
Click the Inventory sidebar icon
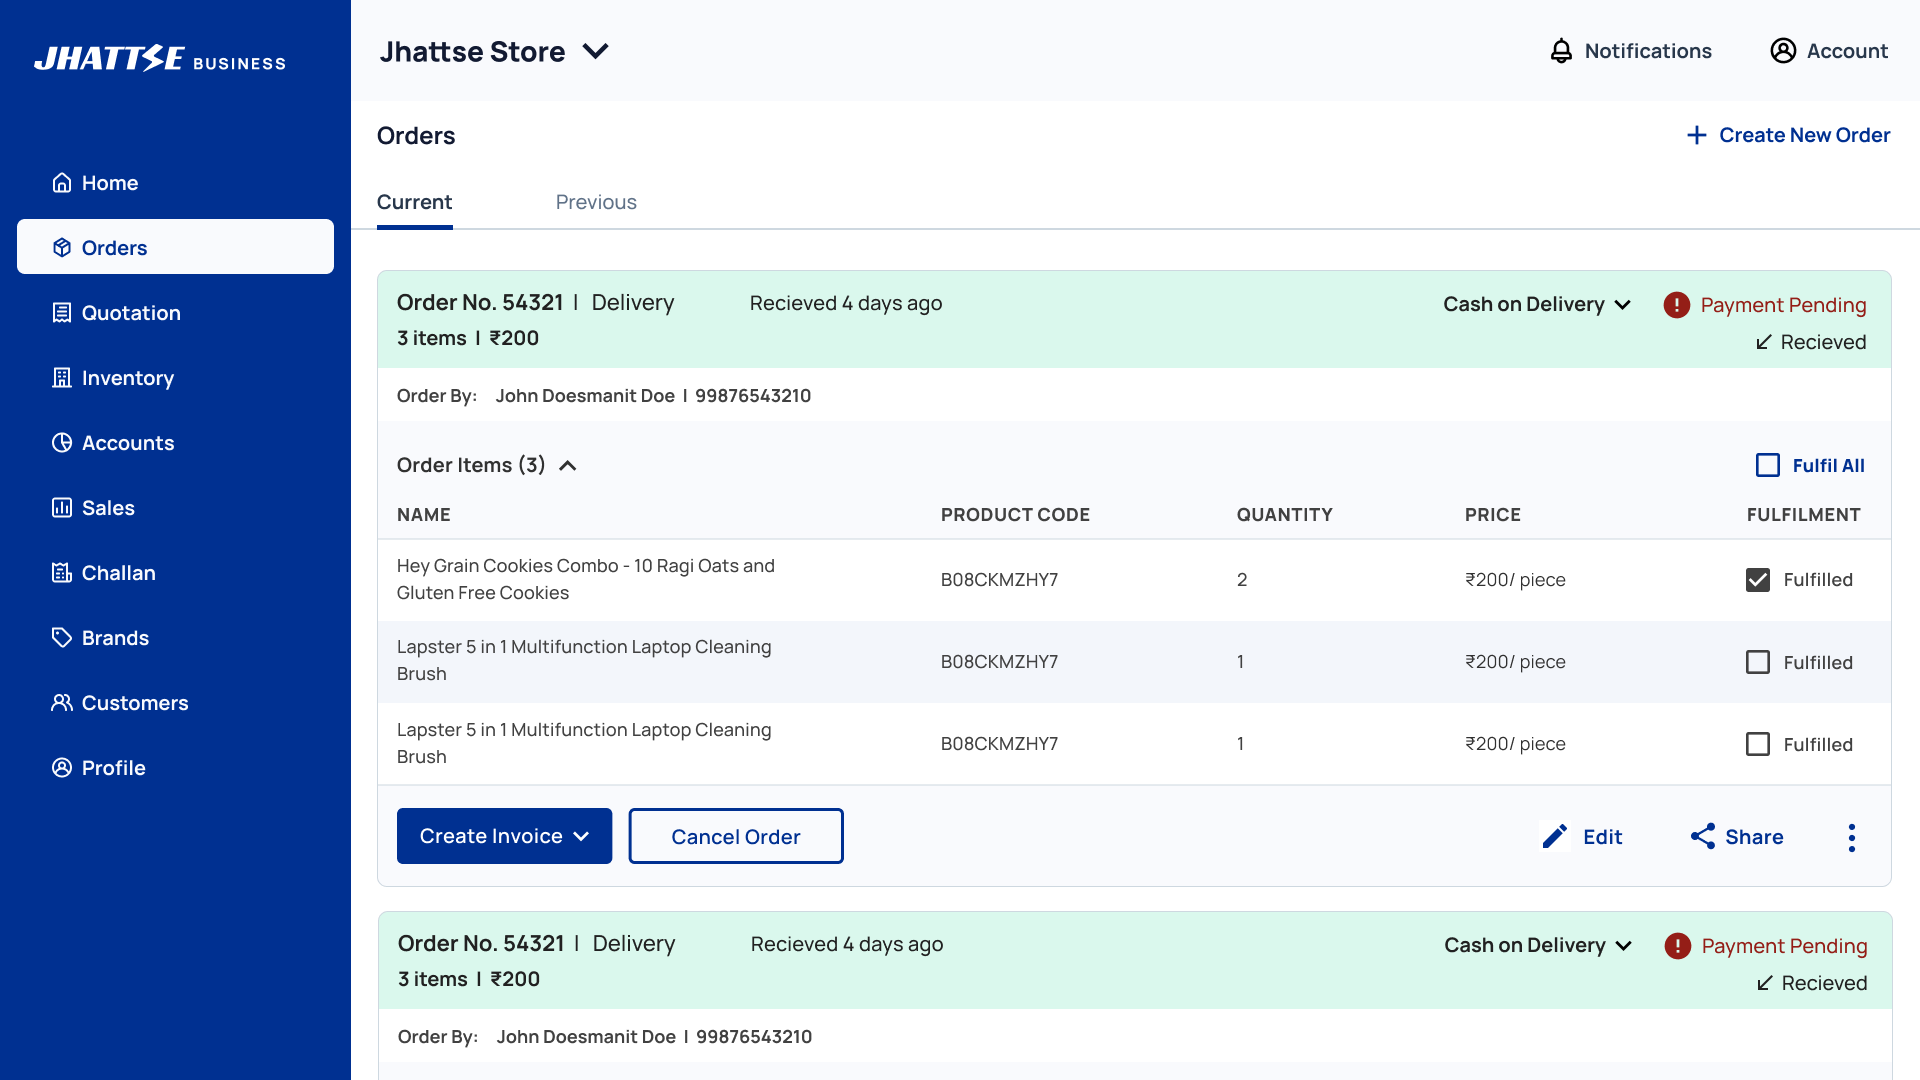pyautogui.click(x=62, y=378)
